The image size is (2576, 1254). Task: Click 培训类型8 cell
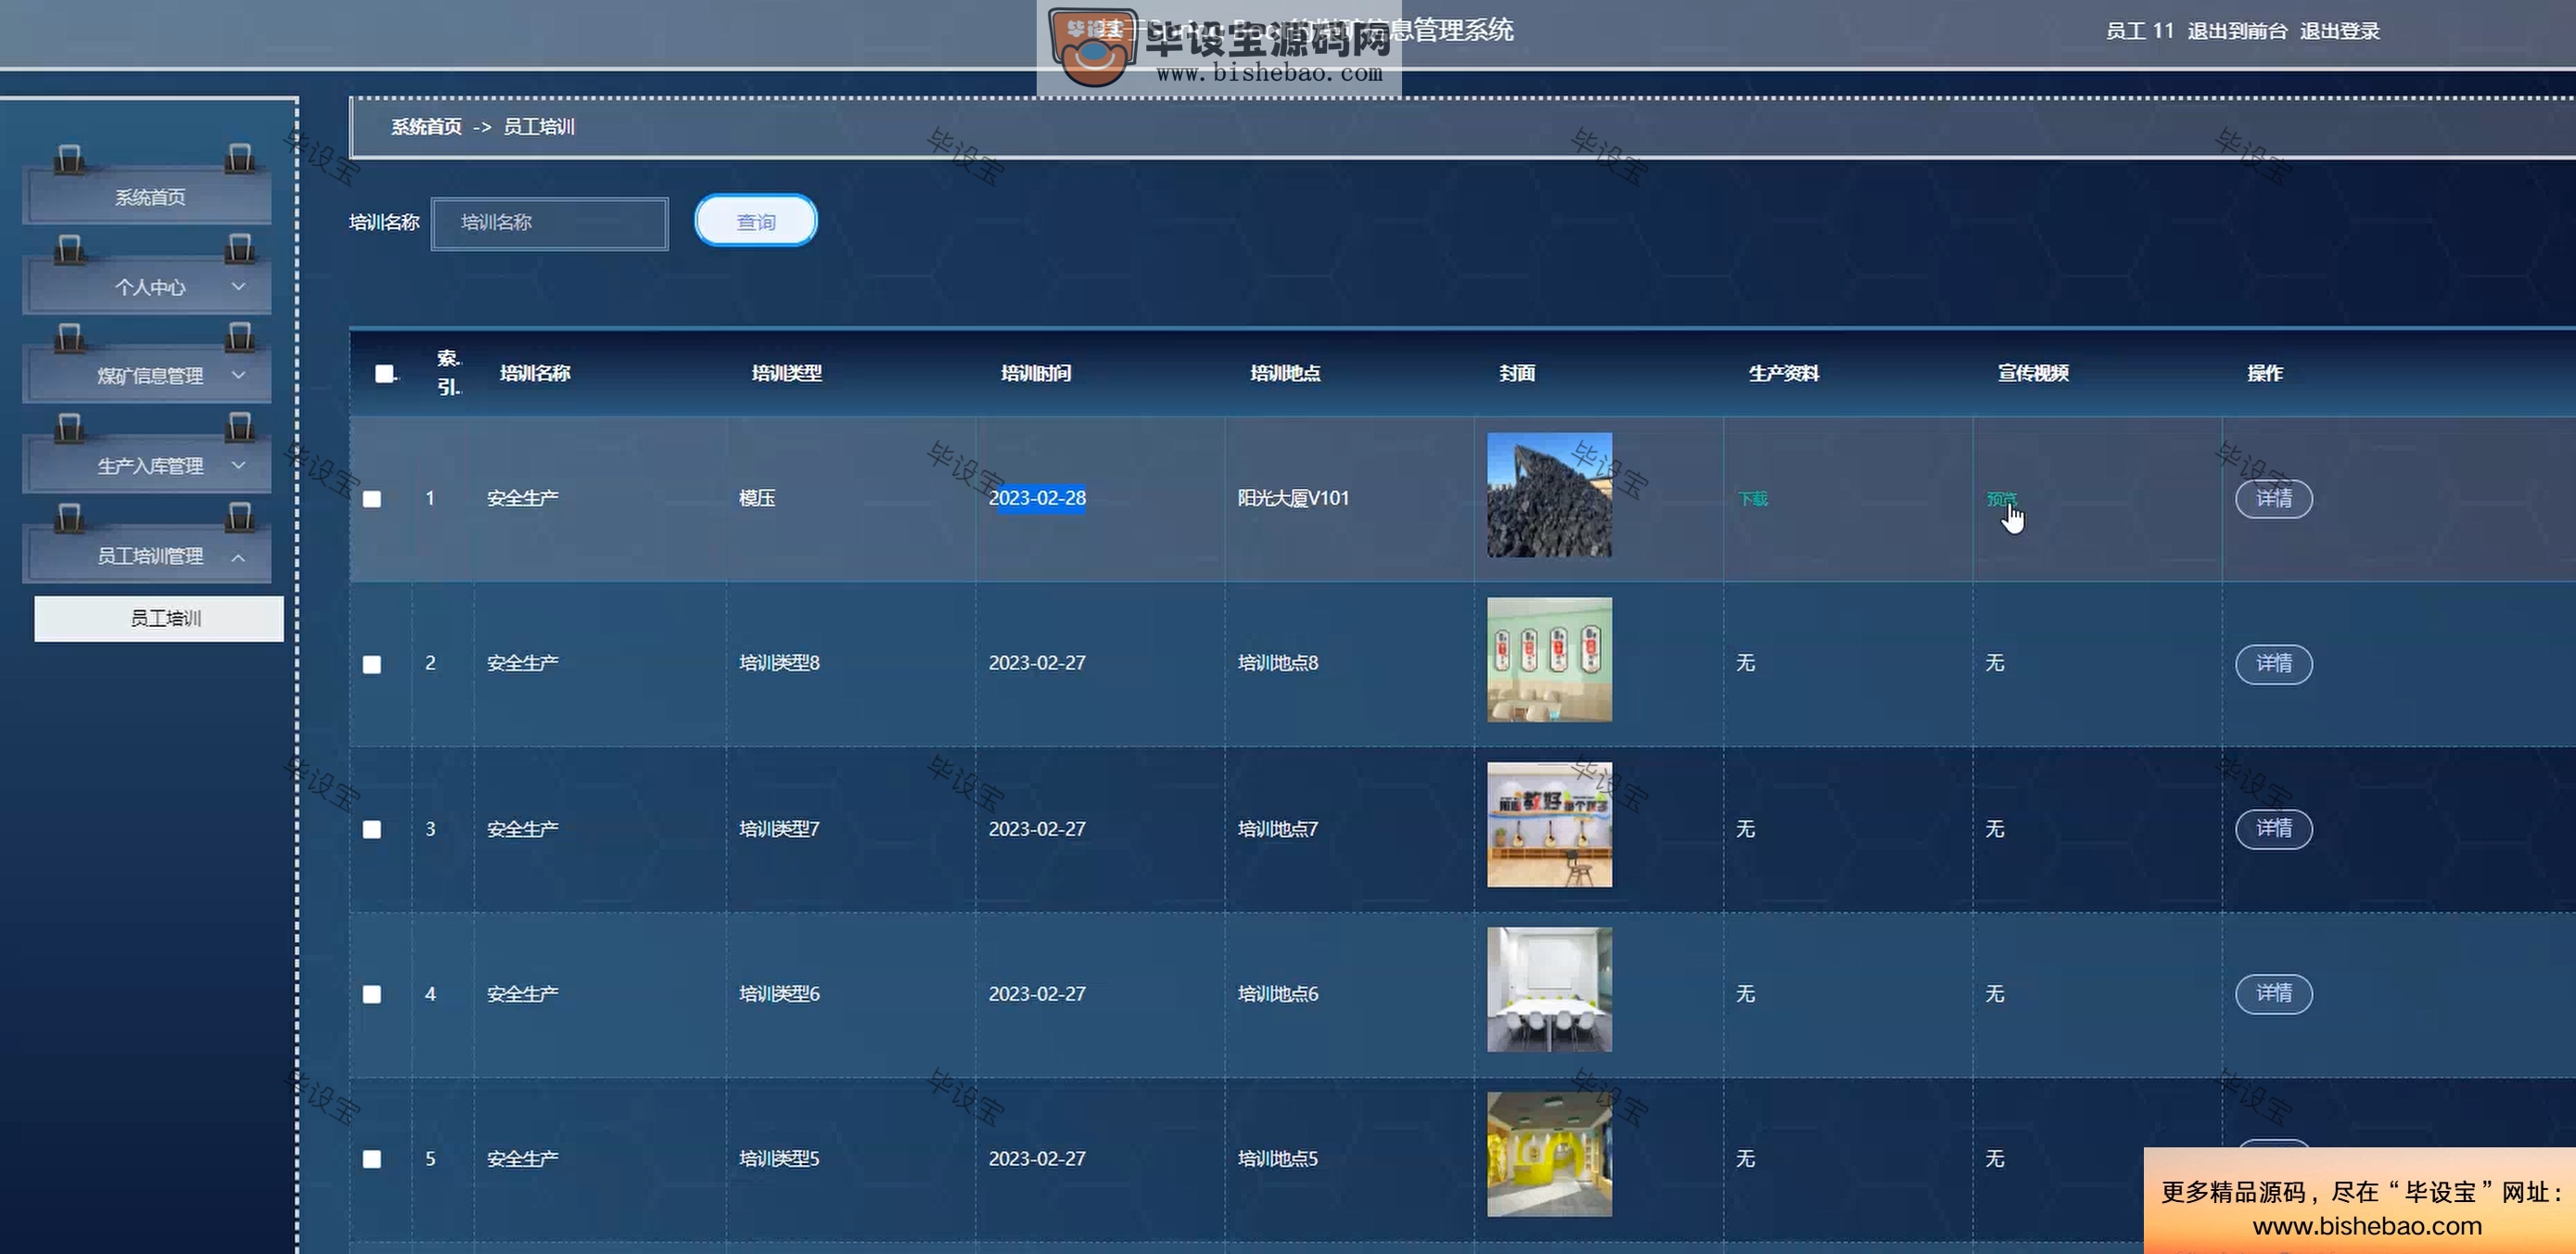point(779,663)
